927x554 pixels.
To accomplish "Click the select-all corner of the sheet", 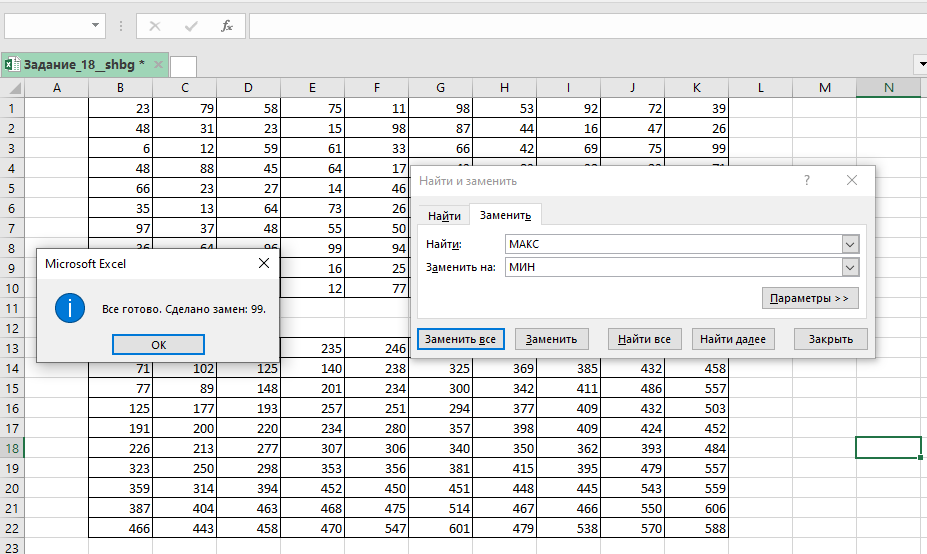I will click(12, 88).
